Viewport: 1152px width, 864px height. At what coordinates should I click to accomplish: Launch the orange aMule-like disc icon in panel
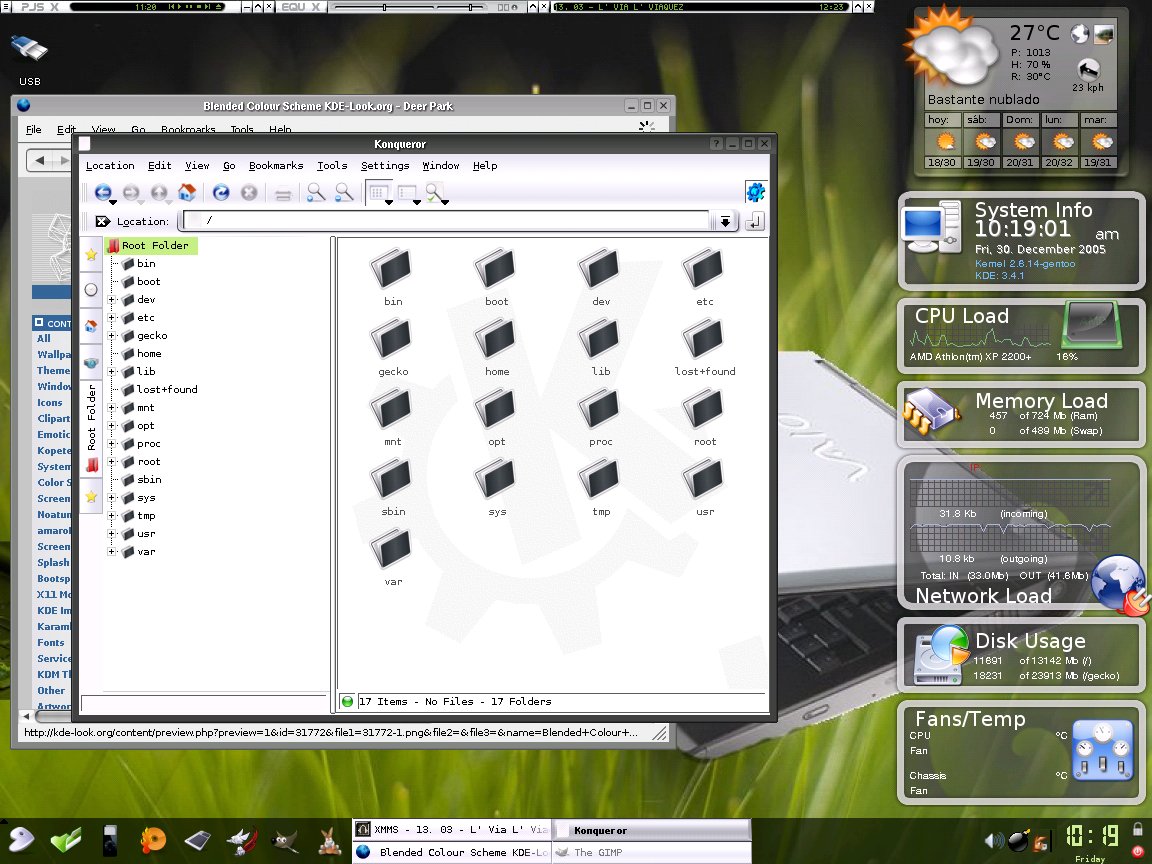tap(154, 840)
